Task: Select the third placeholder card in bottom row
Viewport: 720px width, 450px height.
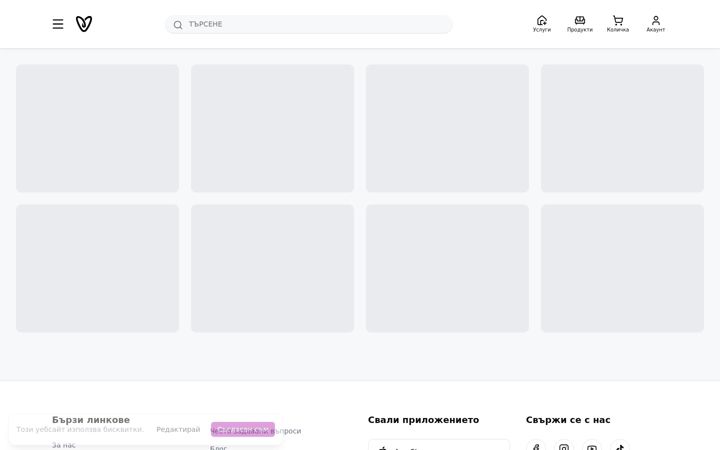Action: (447, 268)
